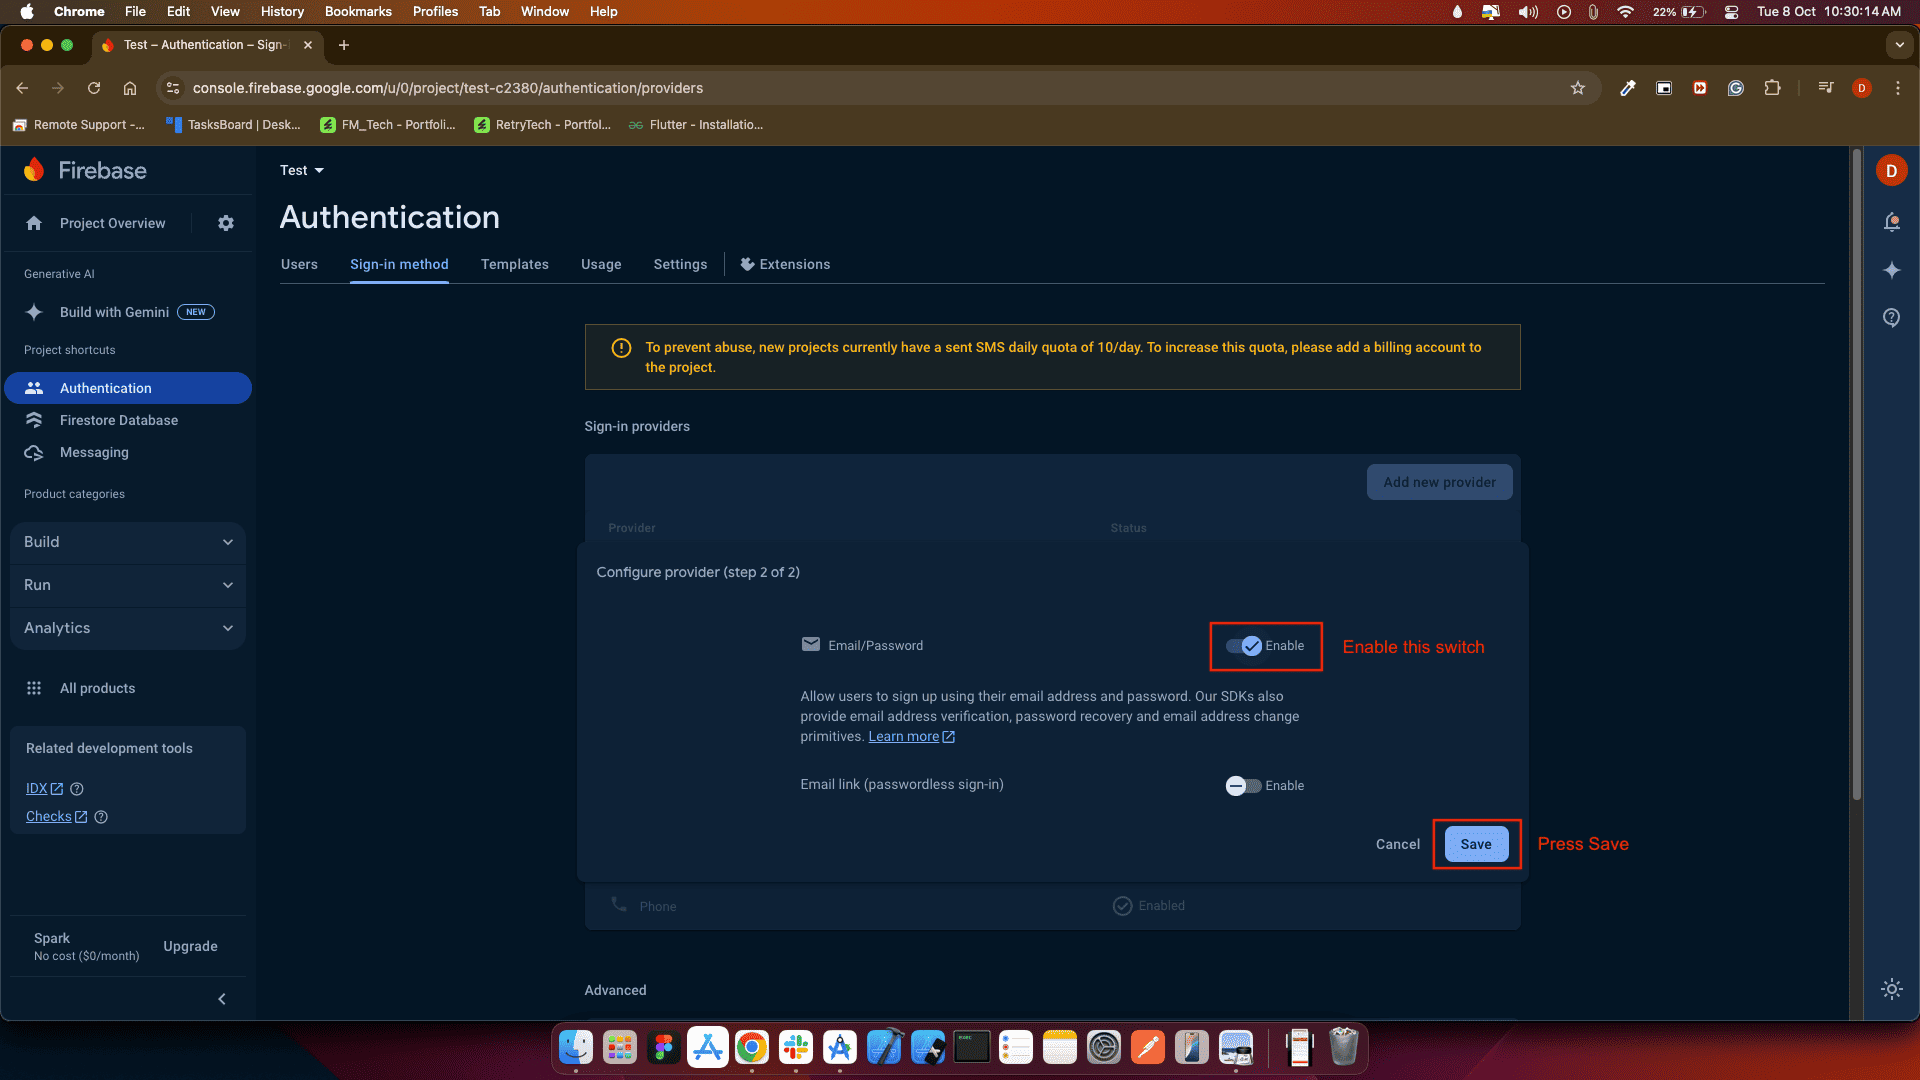Viewport: 1920px width, 1080px height.
Task: Toggle the Email/Password Enable switch
Action: pyautogui.click(x=1244, y=646)
